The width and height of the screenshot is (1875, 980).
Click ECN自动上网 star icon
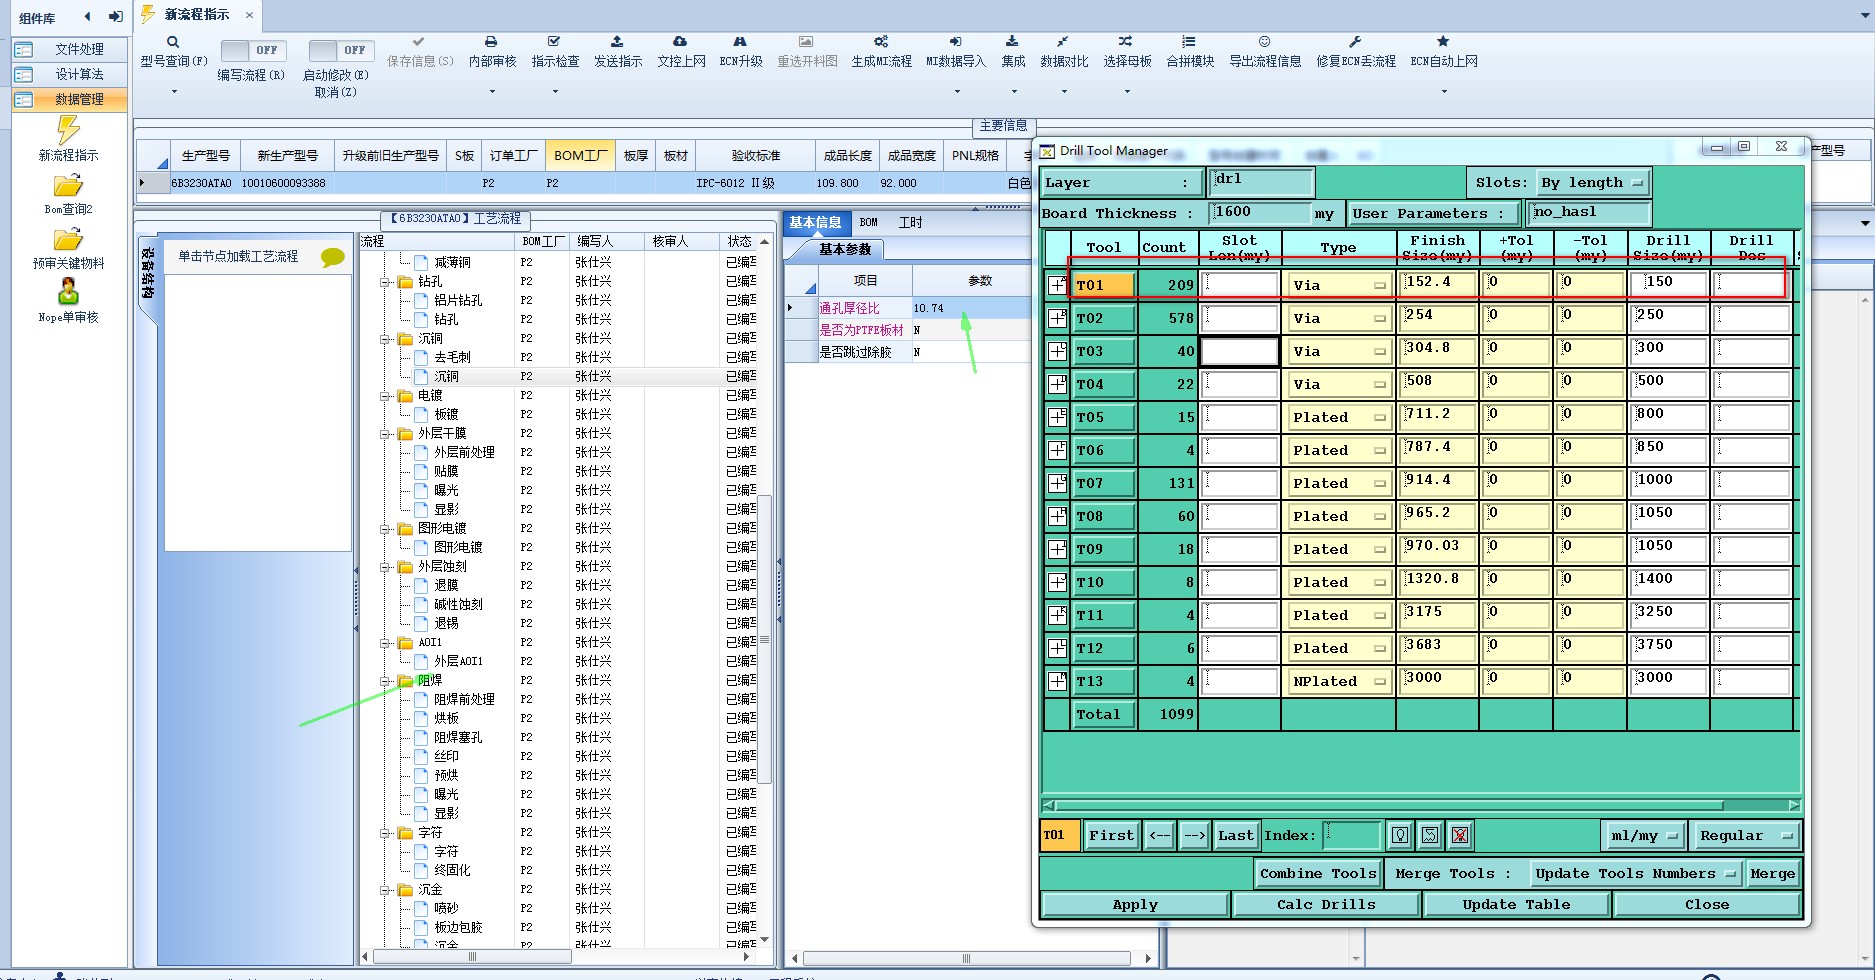[x=1443, y=42]
